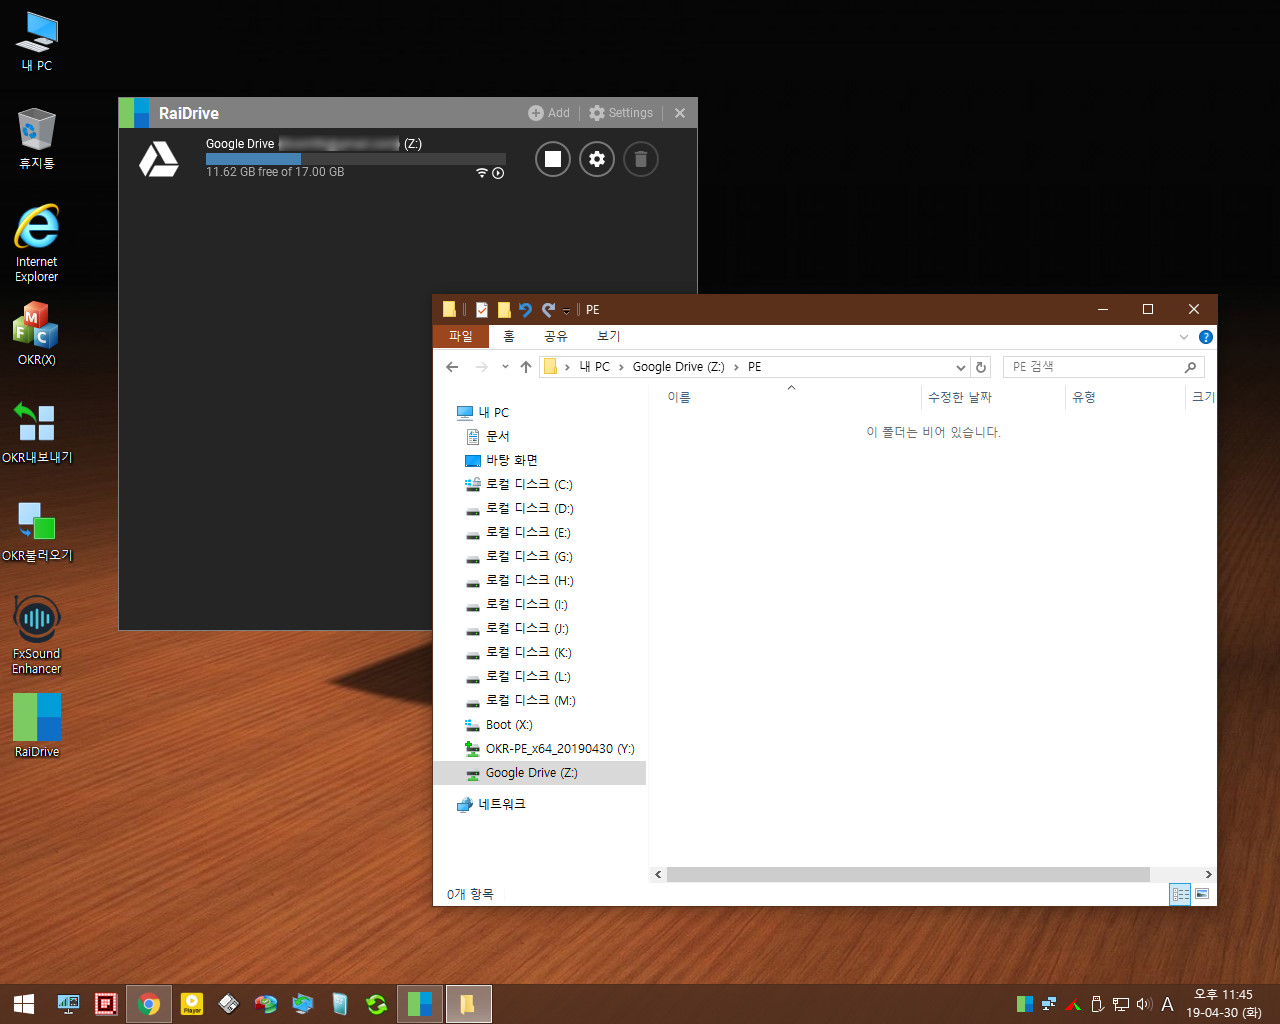The image size is (1280, 1024).
Task: Click Google Drive storage usage bar
Action: pos(355,159)
